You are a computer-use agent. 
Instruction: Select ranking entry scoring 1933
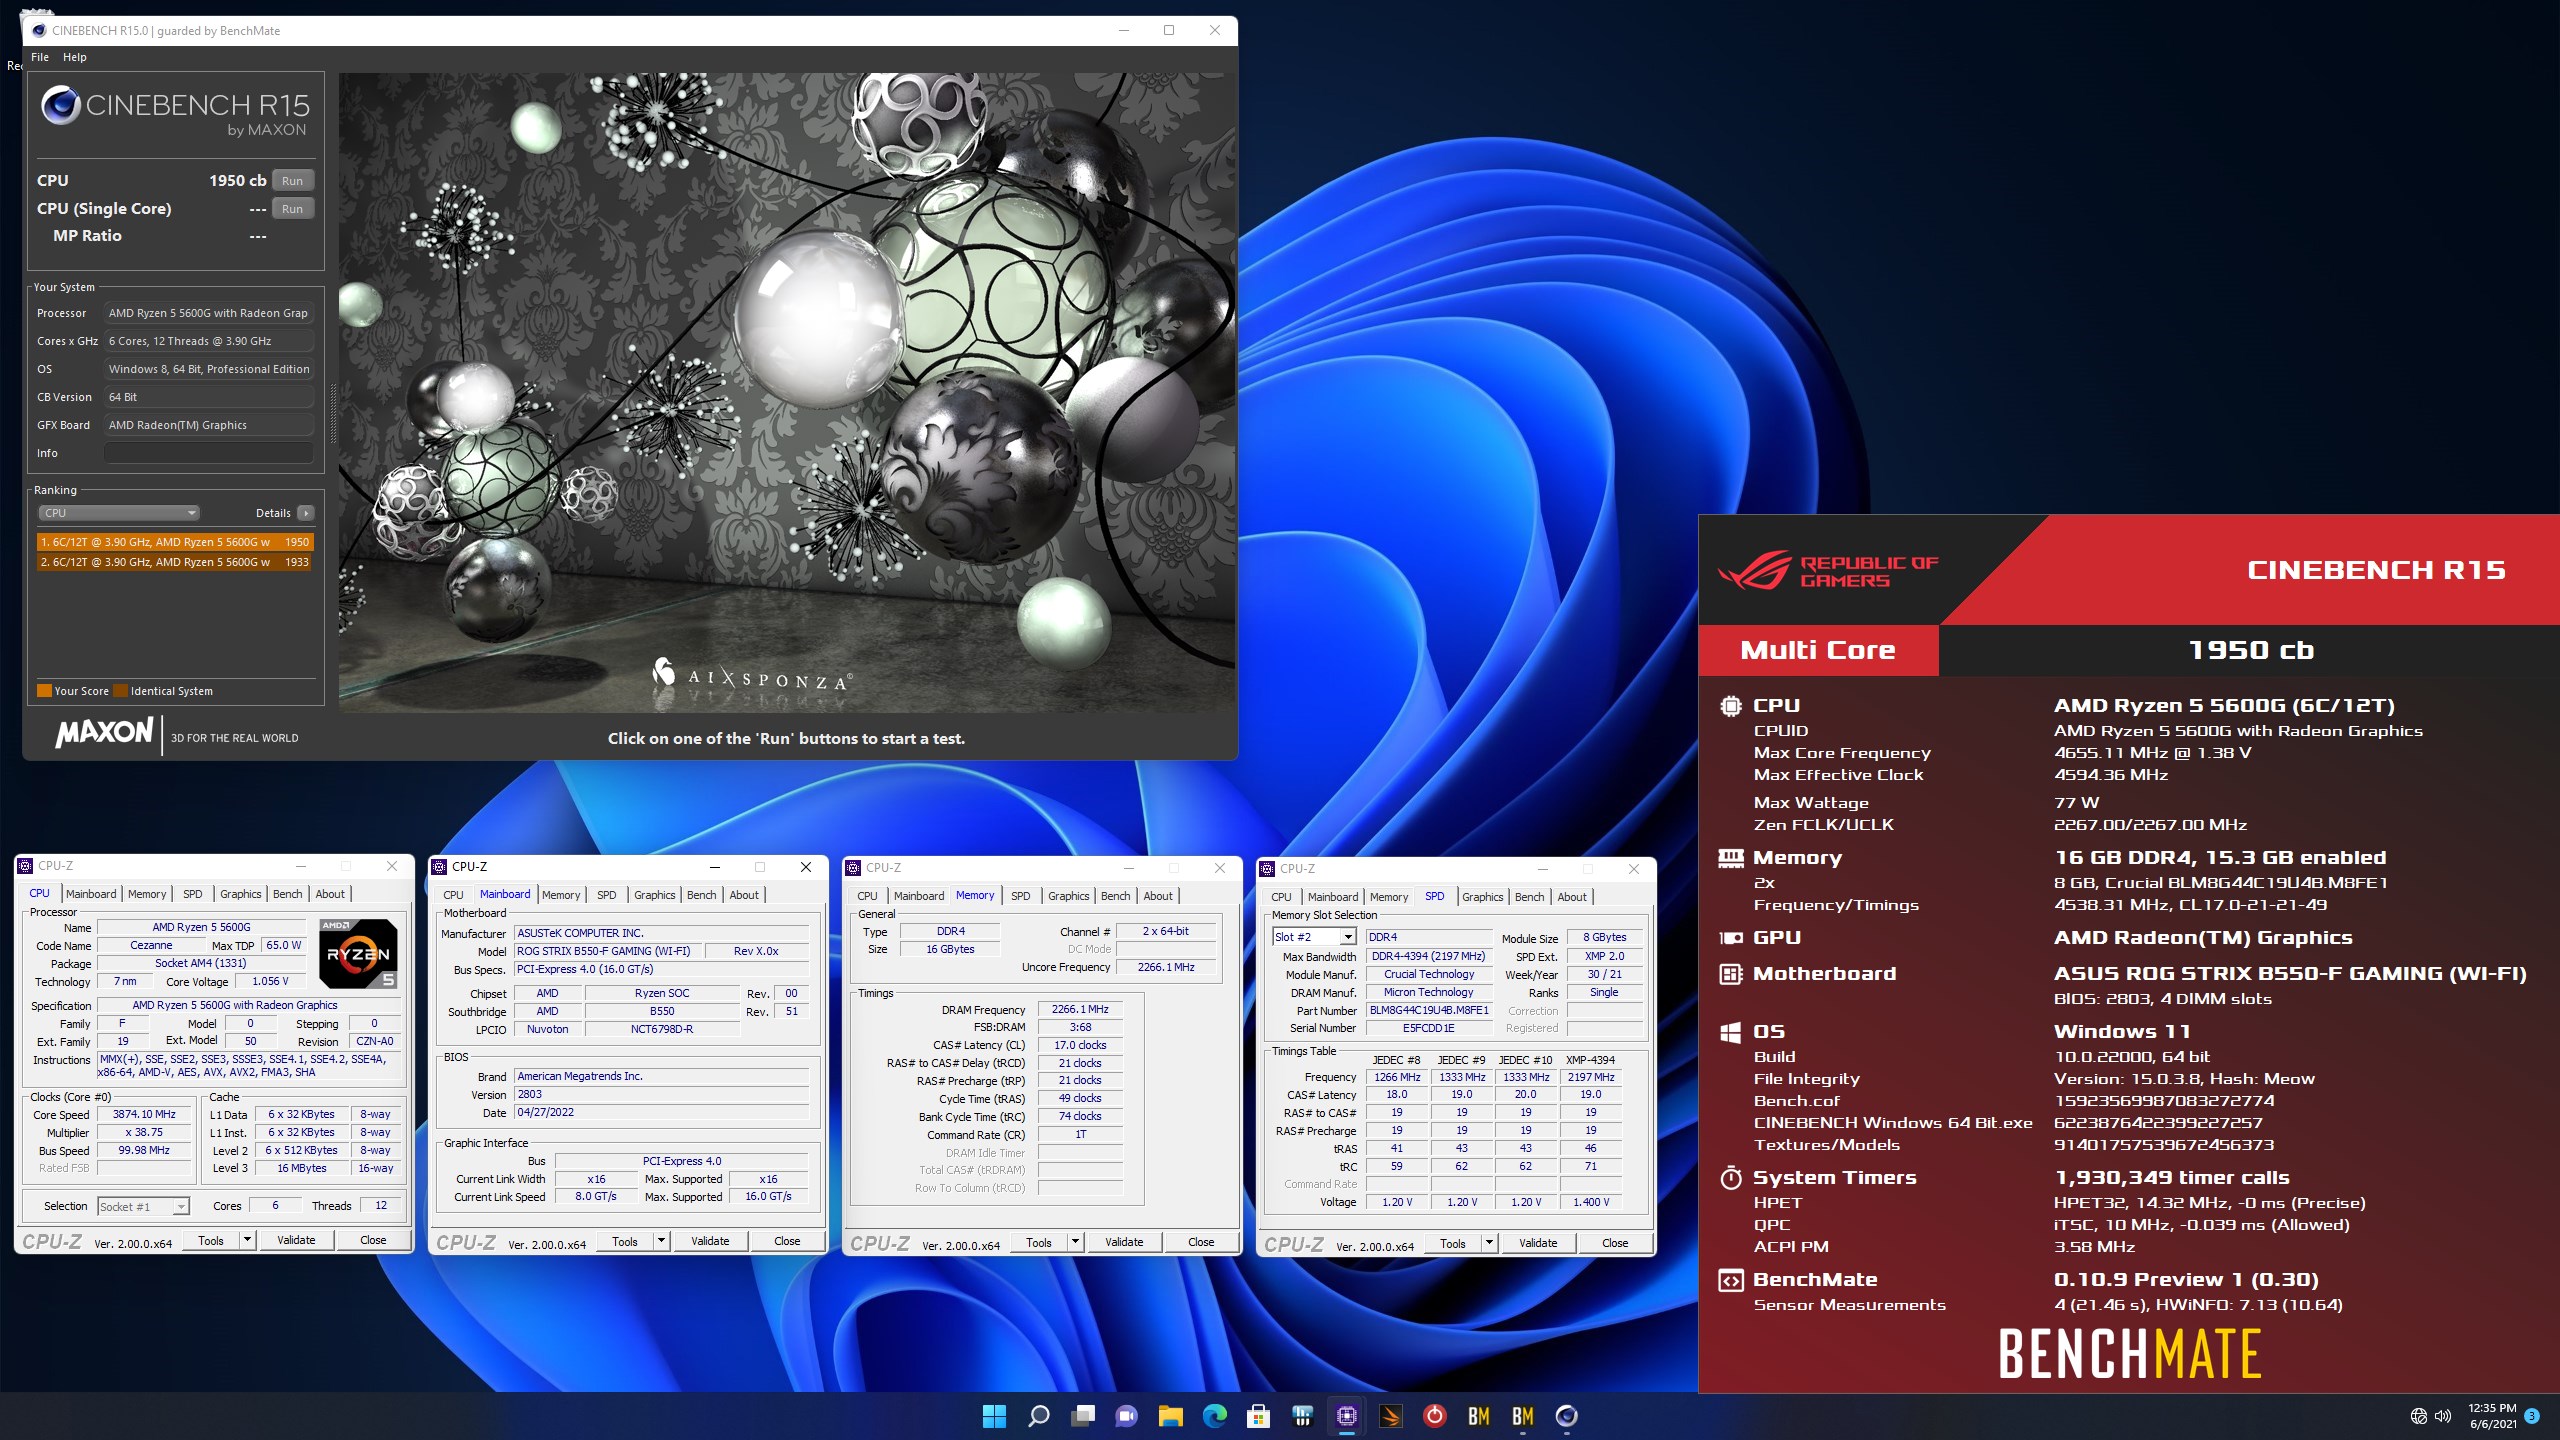(x=175, y=562)
